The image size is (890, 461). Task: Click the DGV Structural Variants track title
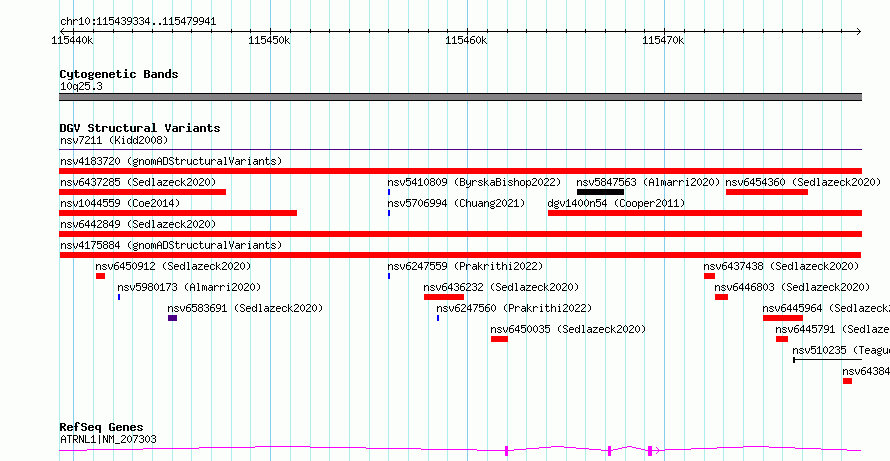140,128
